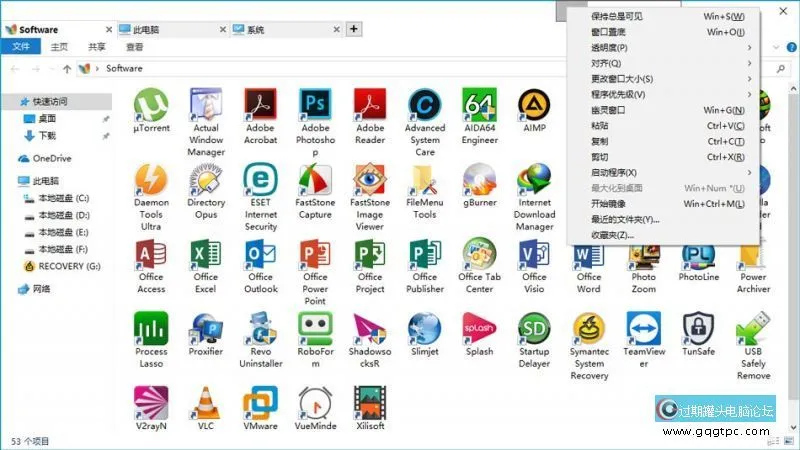The height and width of the screenshot is (450, 800).
Task: Click the new tab plus button
Action: (354, 29)
